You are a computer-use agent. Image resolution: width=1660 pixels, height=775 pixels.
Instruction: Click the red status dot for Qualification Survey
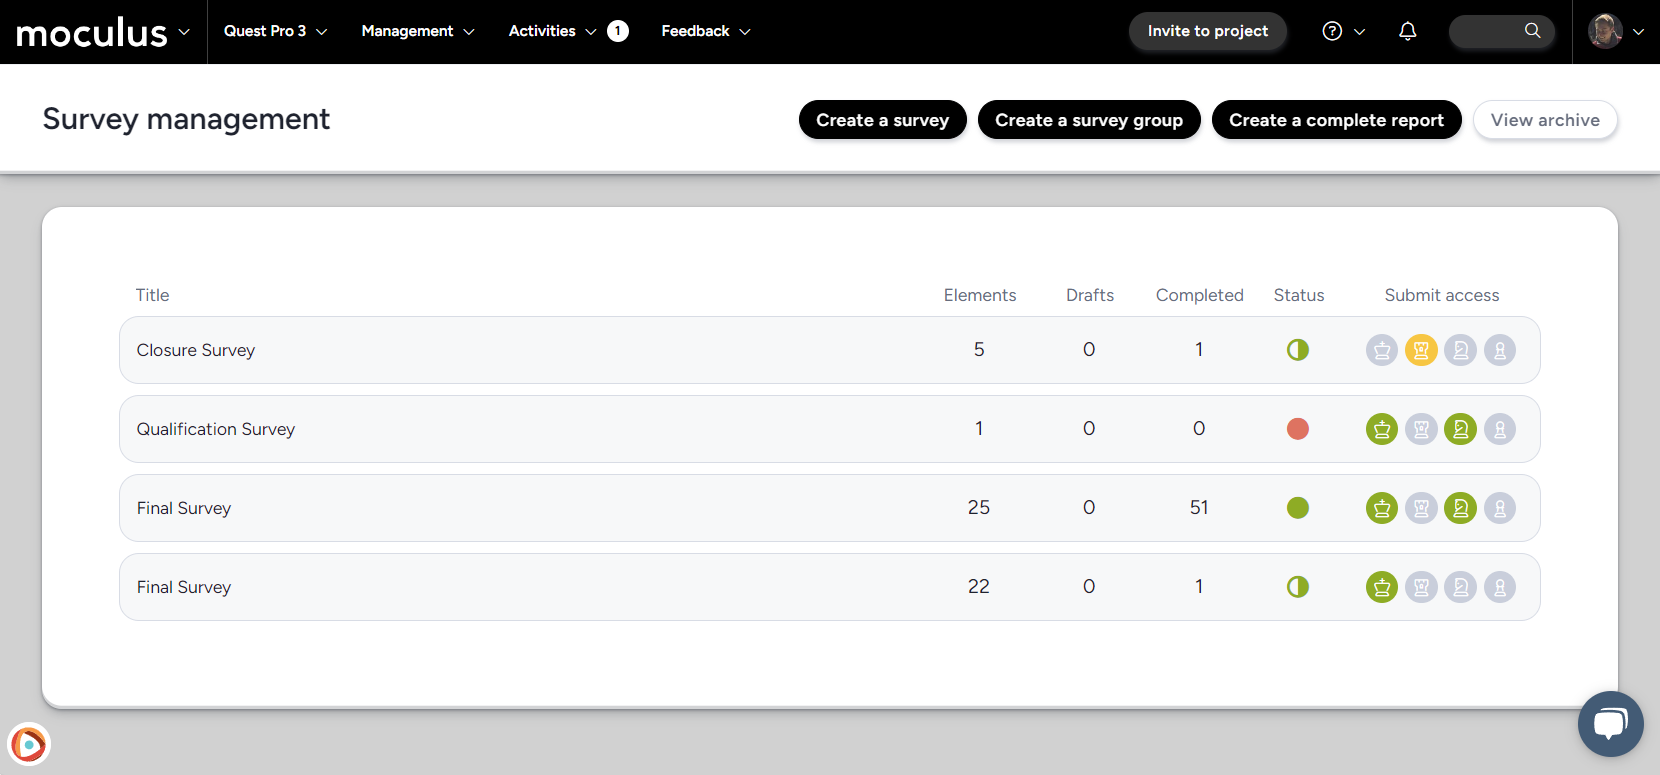point(1298,429)
